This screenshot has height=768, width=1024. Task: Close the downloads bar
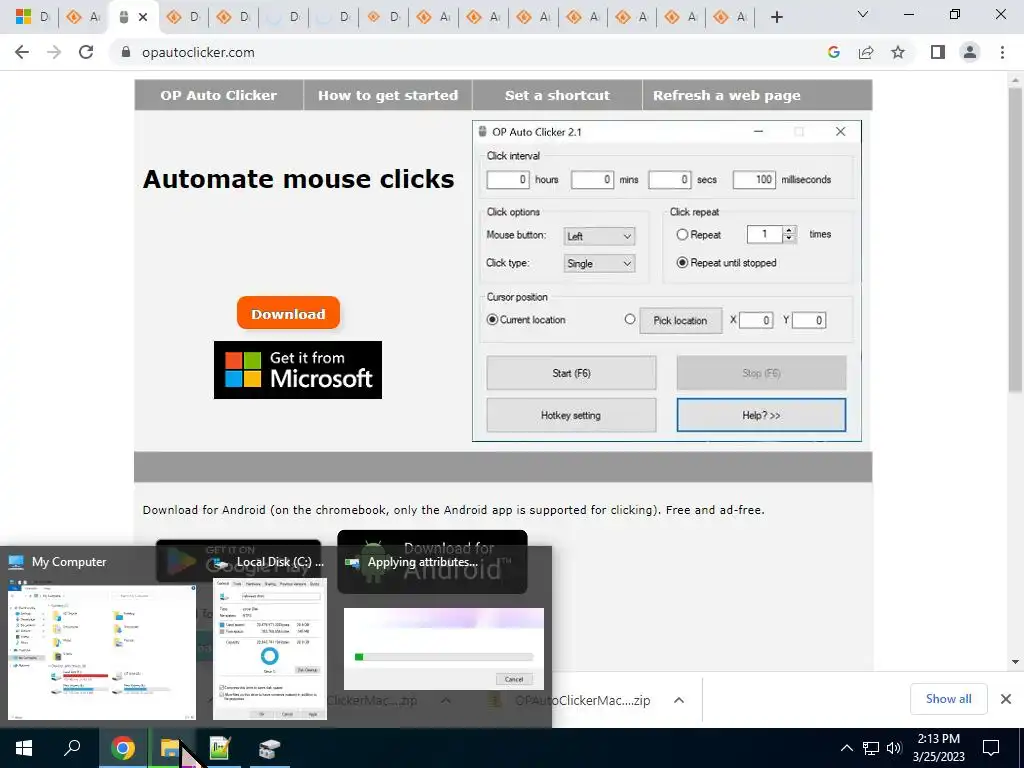[x=1006, y=699]
